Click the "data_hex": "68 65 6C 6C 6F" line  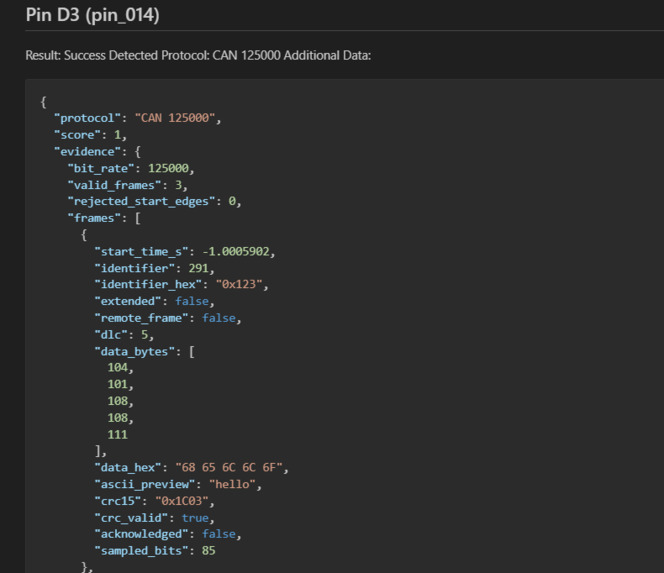(x=191, y=468)
